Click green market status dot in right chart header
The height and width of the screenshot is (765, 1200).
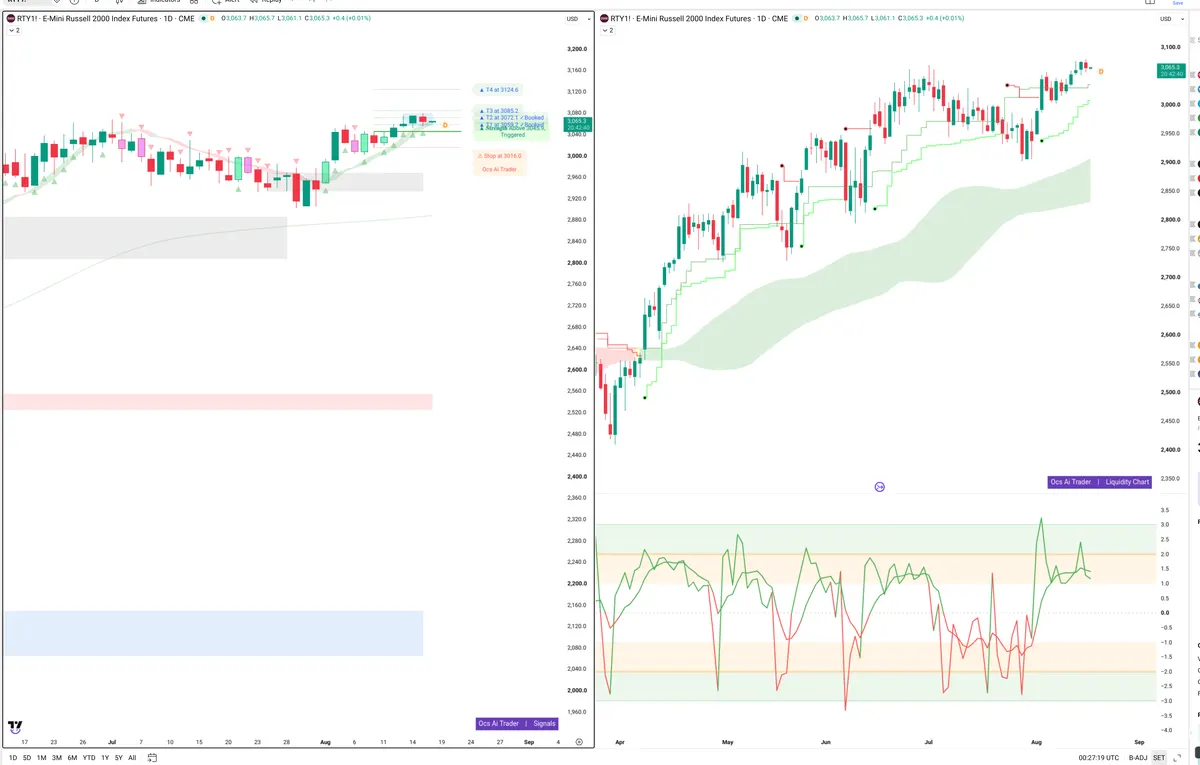796,18
